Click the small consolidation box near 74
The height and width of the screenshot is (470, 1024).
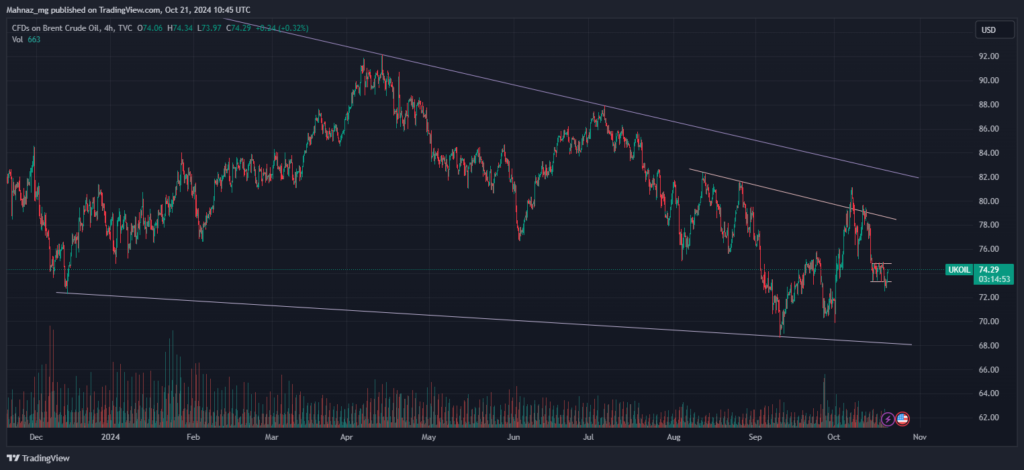[881, 273]
